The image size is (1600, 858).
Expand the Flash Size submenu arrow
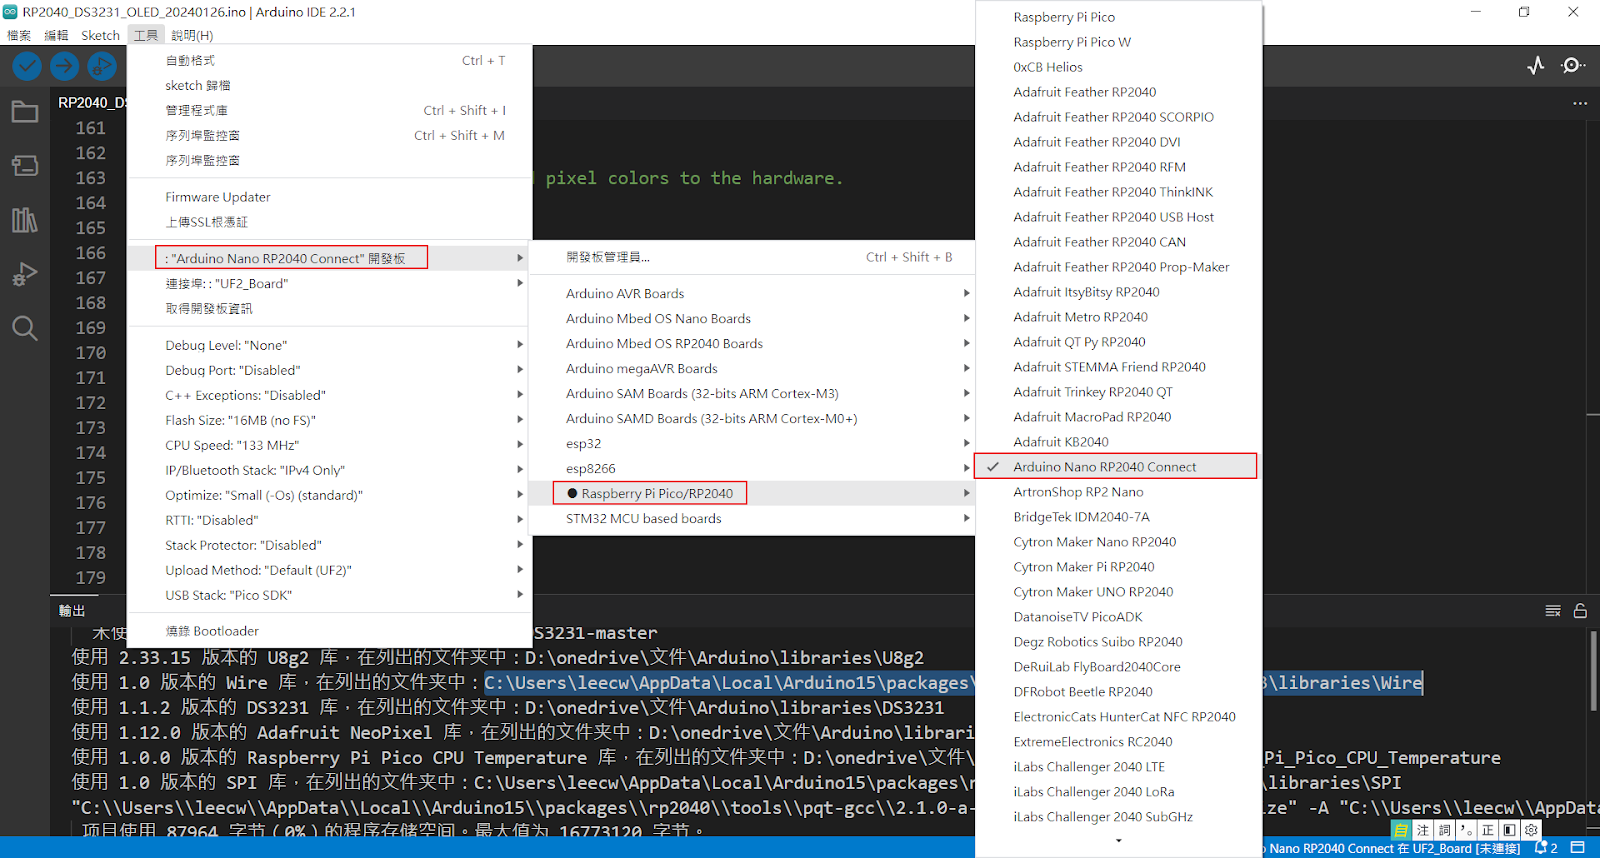tap(520, 420)
